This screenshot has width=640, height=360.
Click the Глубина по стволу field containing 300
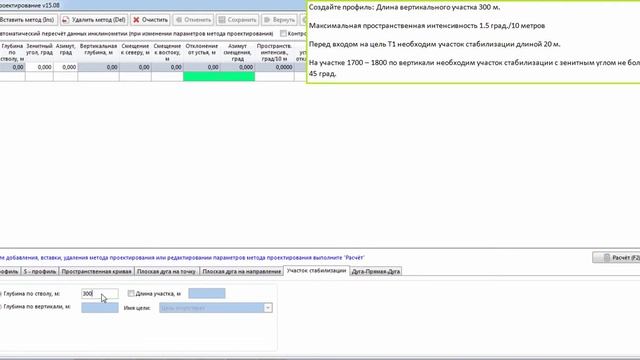(100, 293)
